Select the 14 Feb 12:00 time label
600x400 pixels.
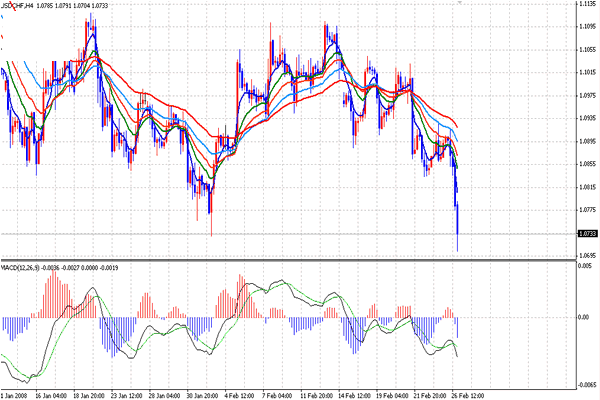coord(354,395)
